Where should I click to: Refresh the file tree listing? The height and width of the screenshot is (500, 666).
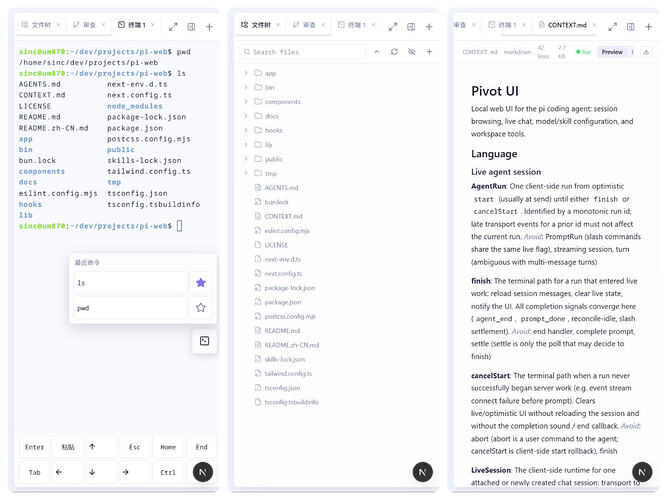(x=394, y=51)
